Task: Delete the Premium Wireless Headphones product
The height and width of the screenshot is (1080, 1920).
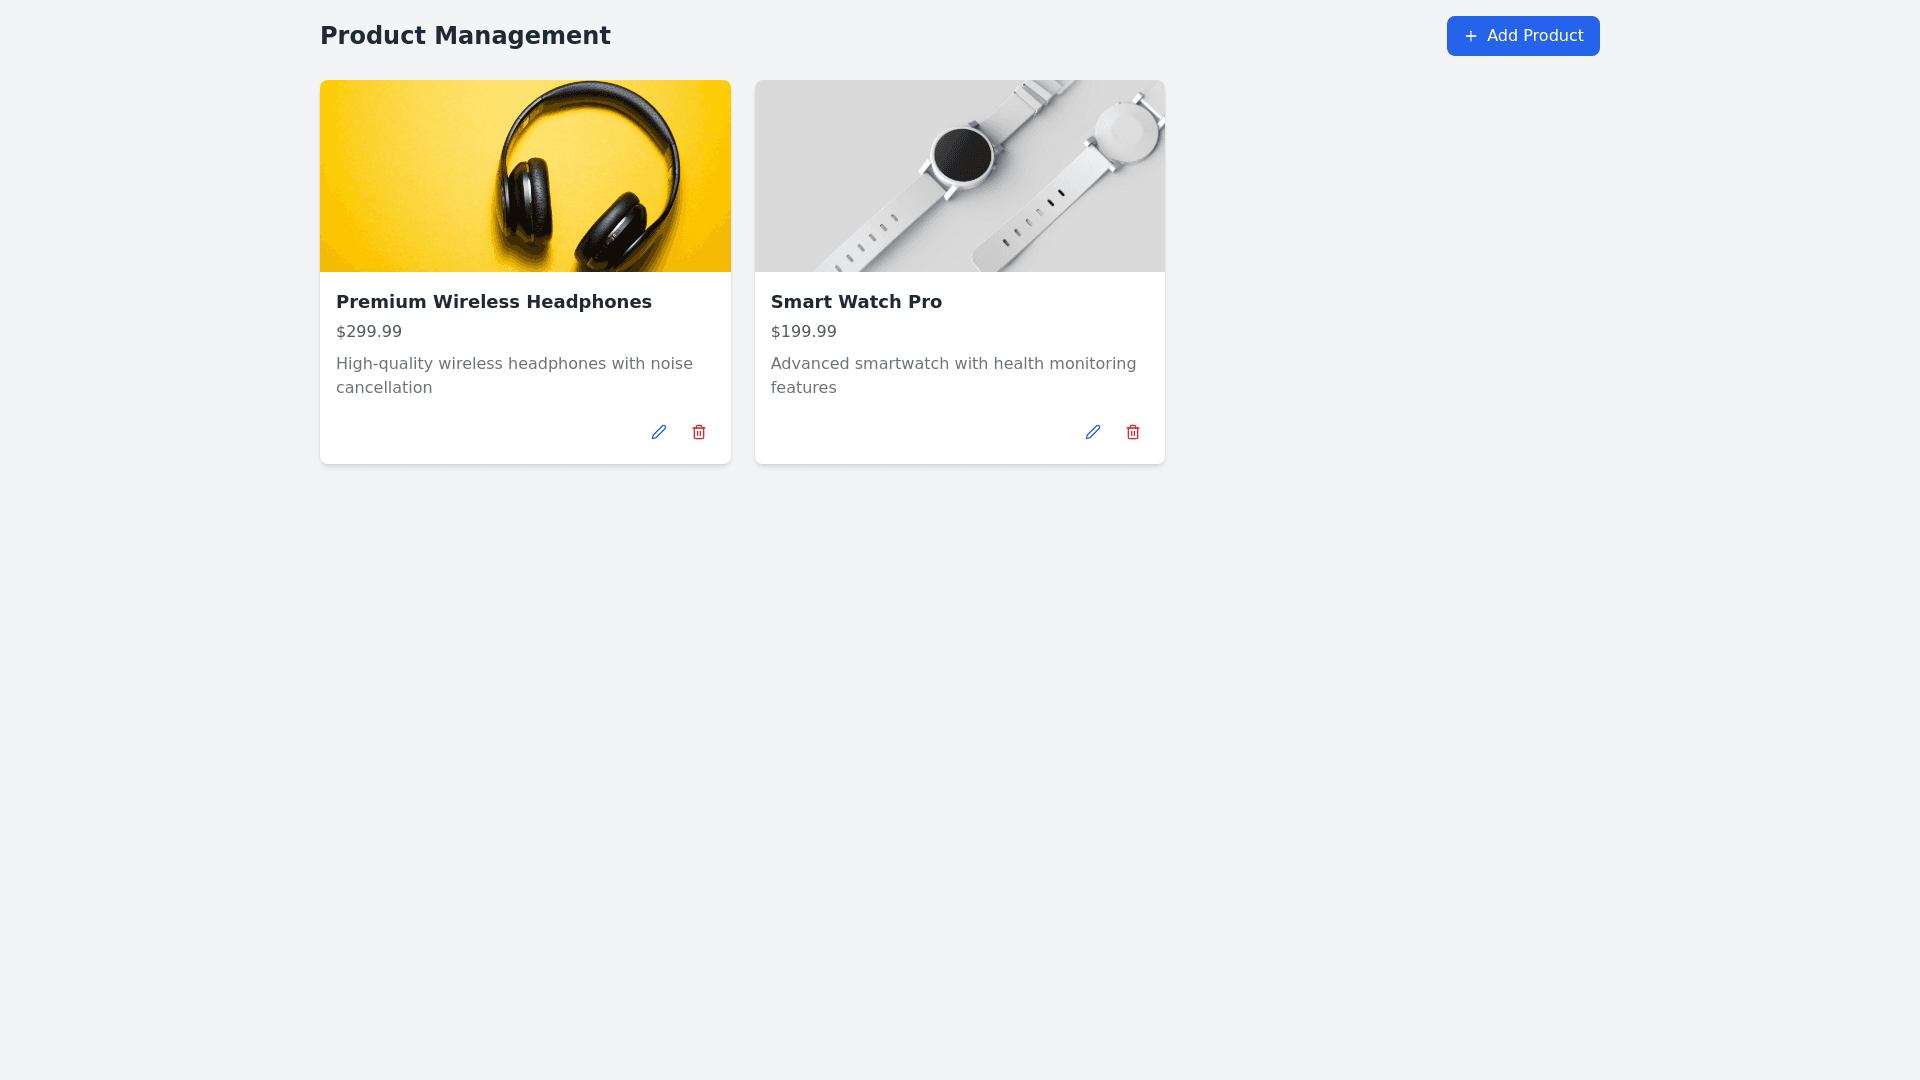Action: click(x=699, y=432)
